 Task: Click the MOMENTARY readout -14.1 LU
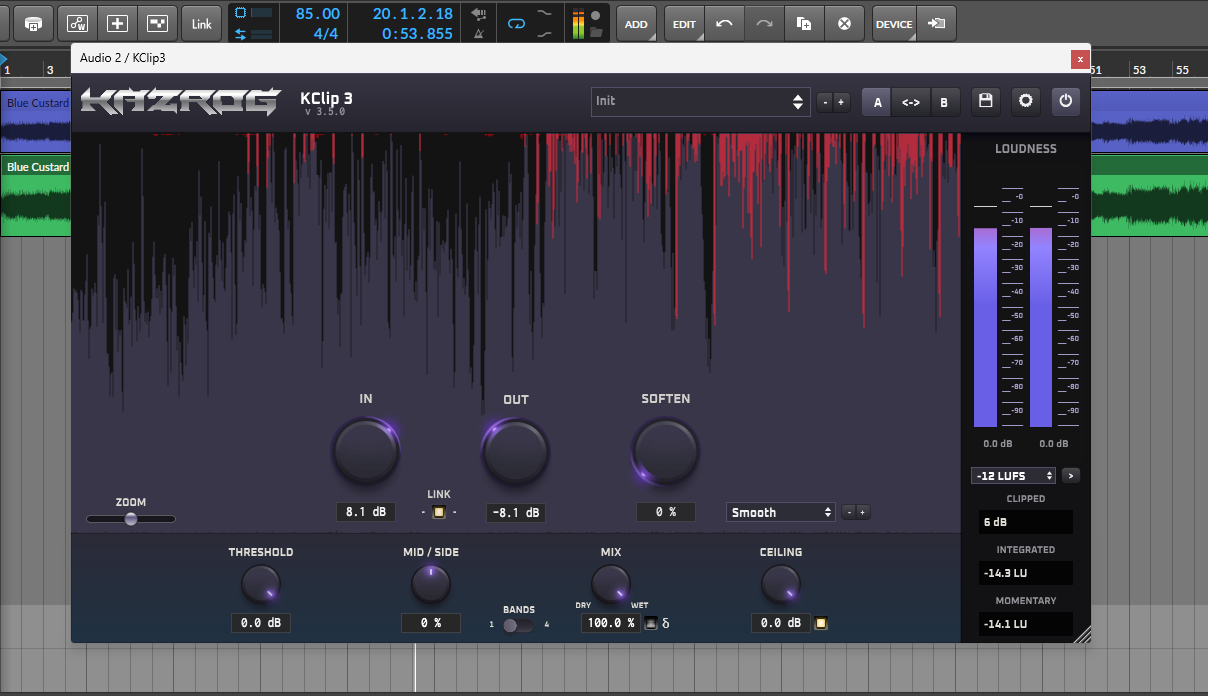(1026, 624)
